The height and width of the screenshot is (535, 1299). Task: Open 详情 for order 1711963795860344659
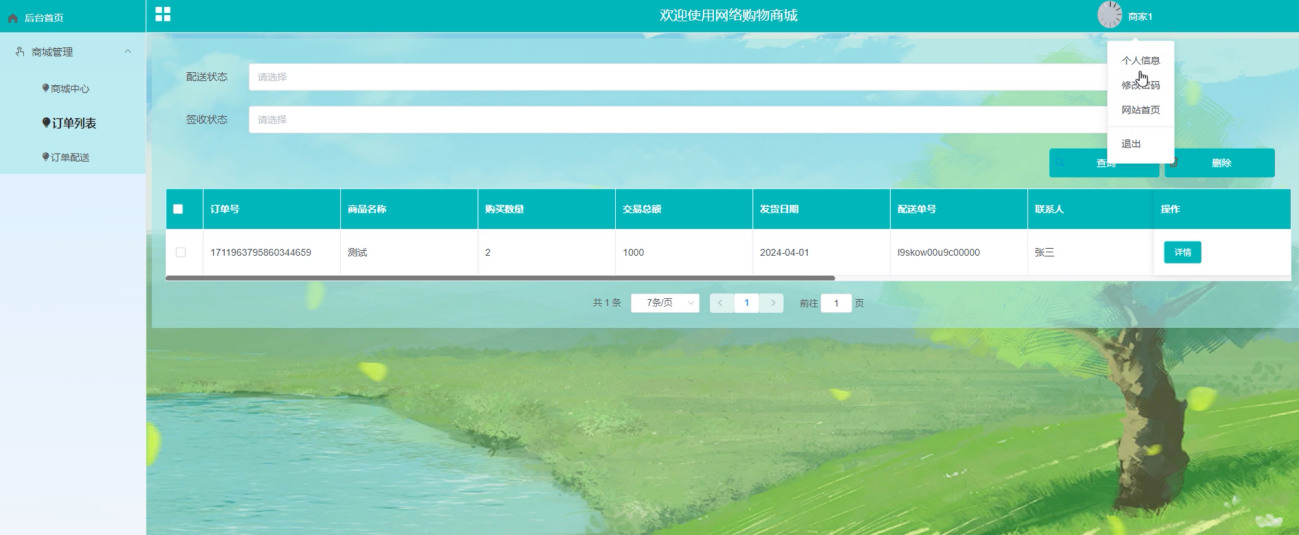pyautogui.click(x=1182, y=252)
